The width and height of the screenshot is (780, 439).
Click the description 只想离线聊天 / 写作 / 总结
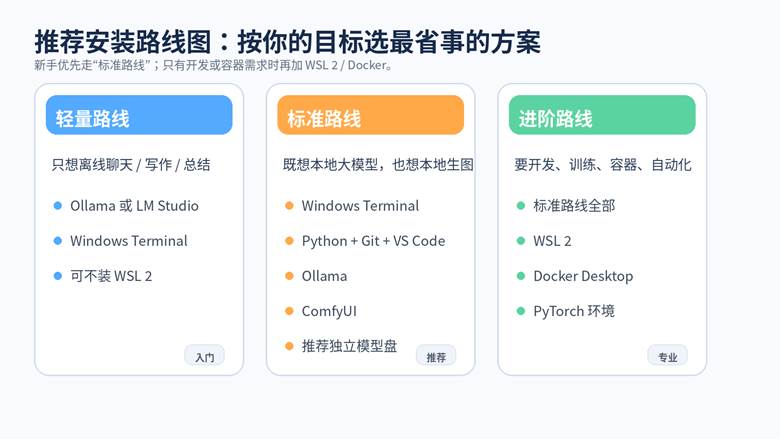tap(131, 165)
